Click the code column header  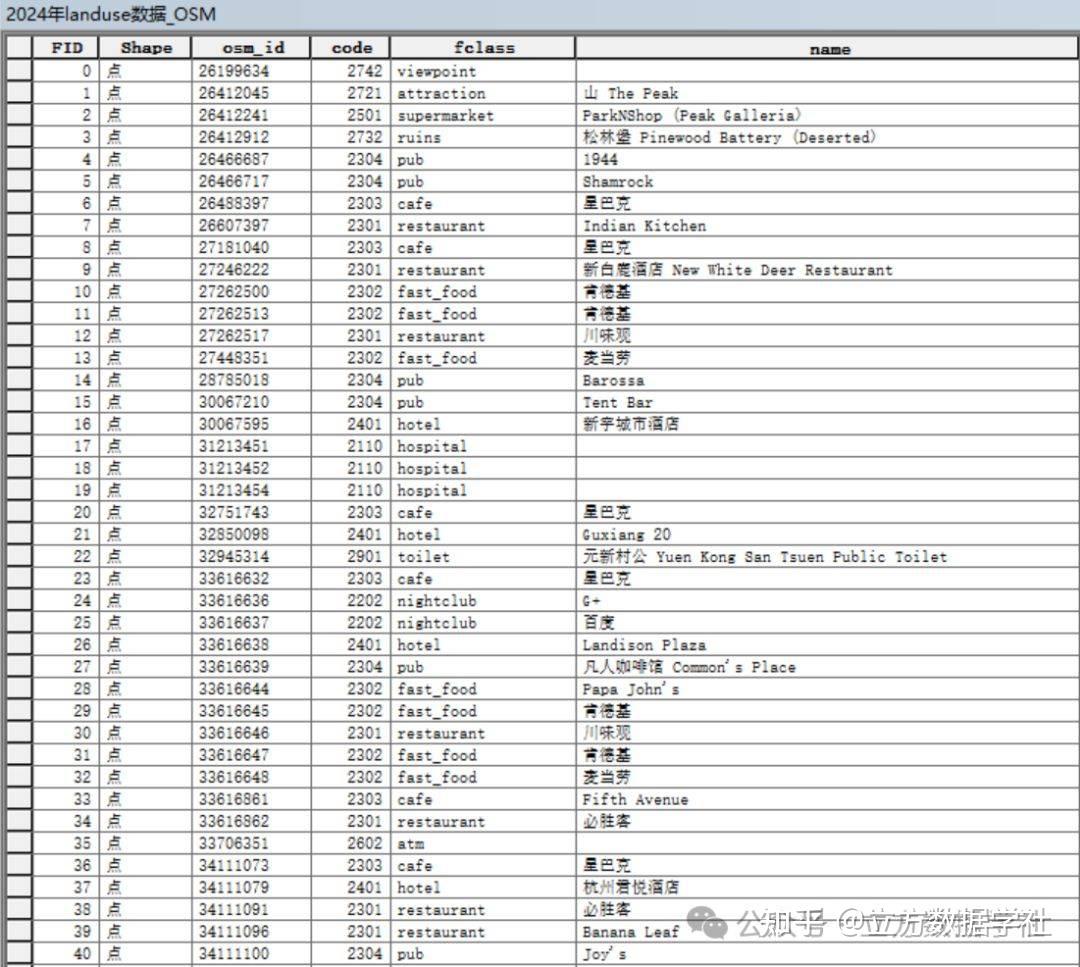(x=352, y=47)
